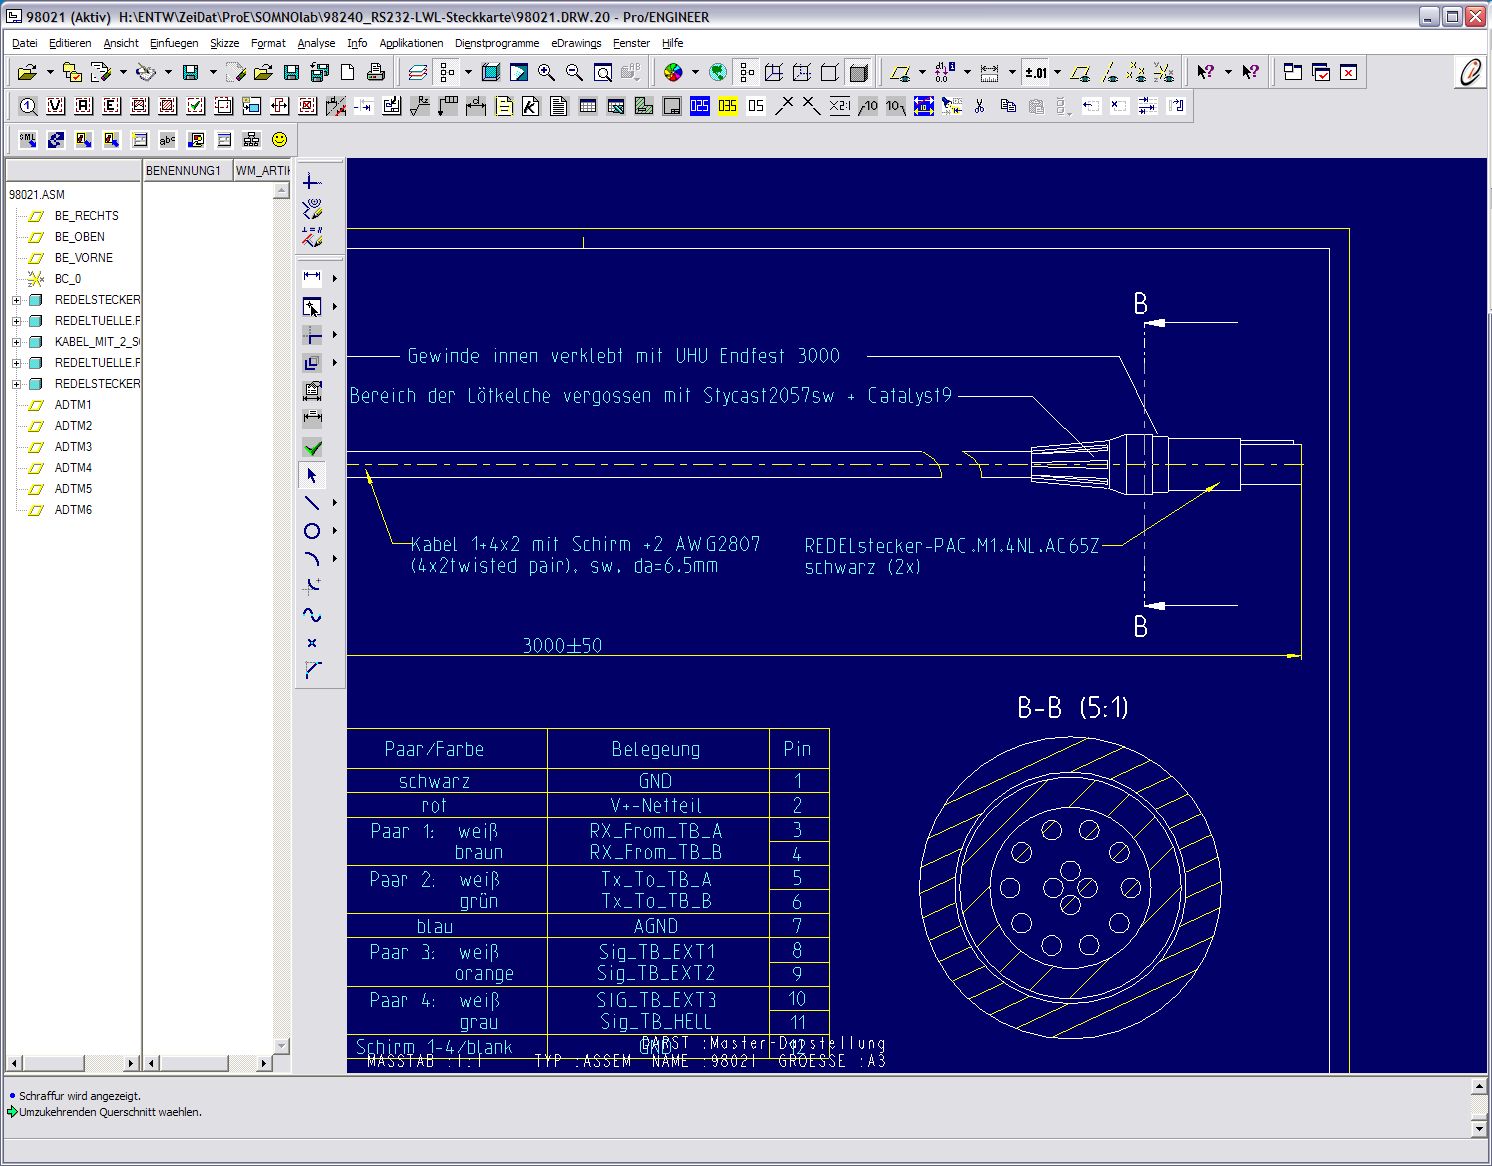1492x1166 pixels.
Task: Open the Dienstprogramme menu
Action: [496, 43]
